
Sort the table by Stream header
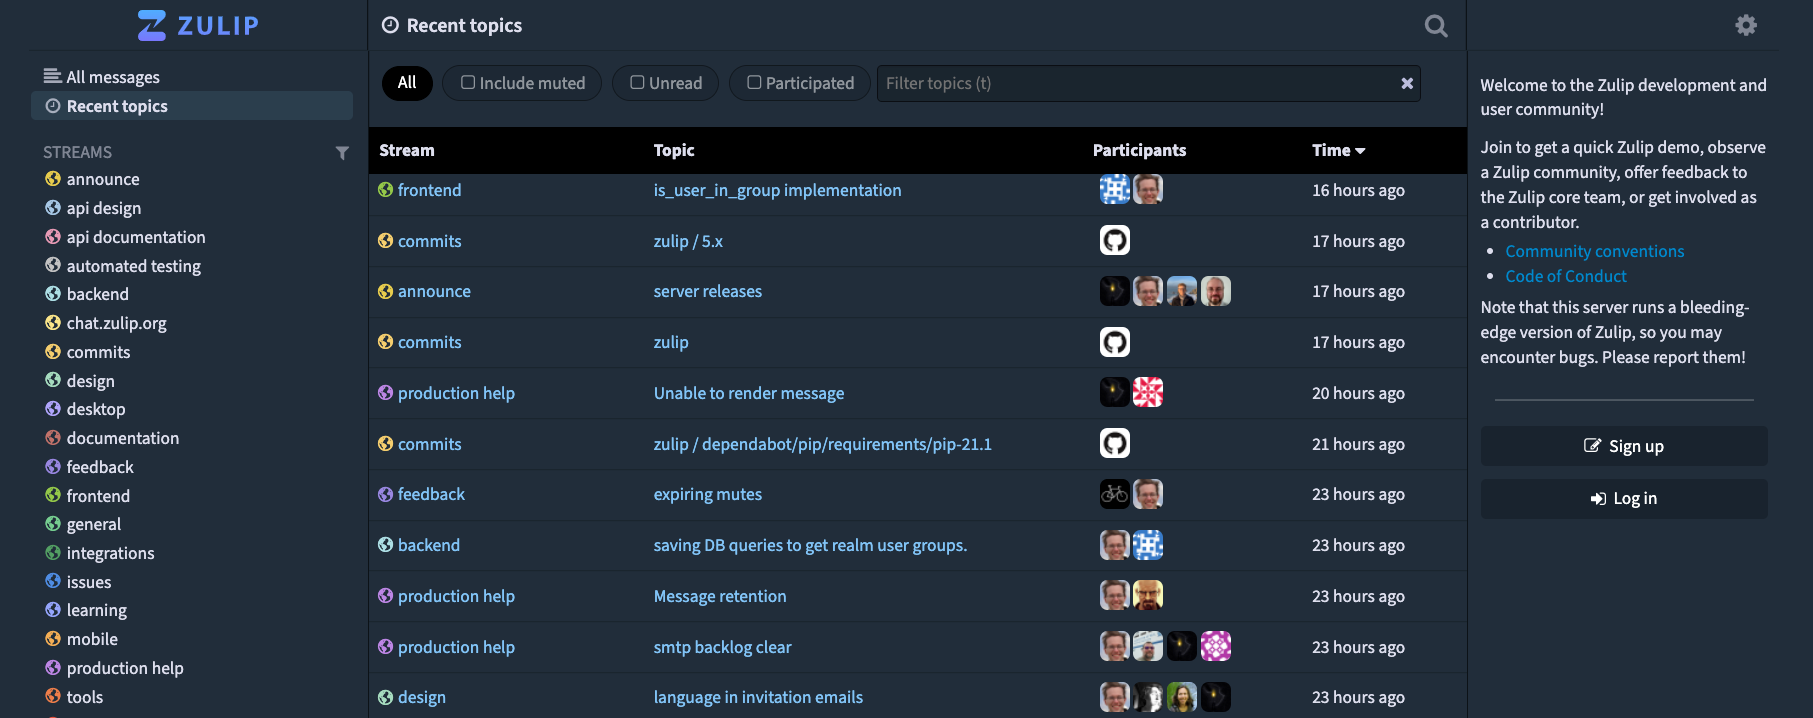pyautogui.click(x=406, y=150)
